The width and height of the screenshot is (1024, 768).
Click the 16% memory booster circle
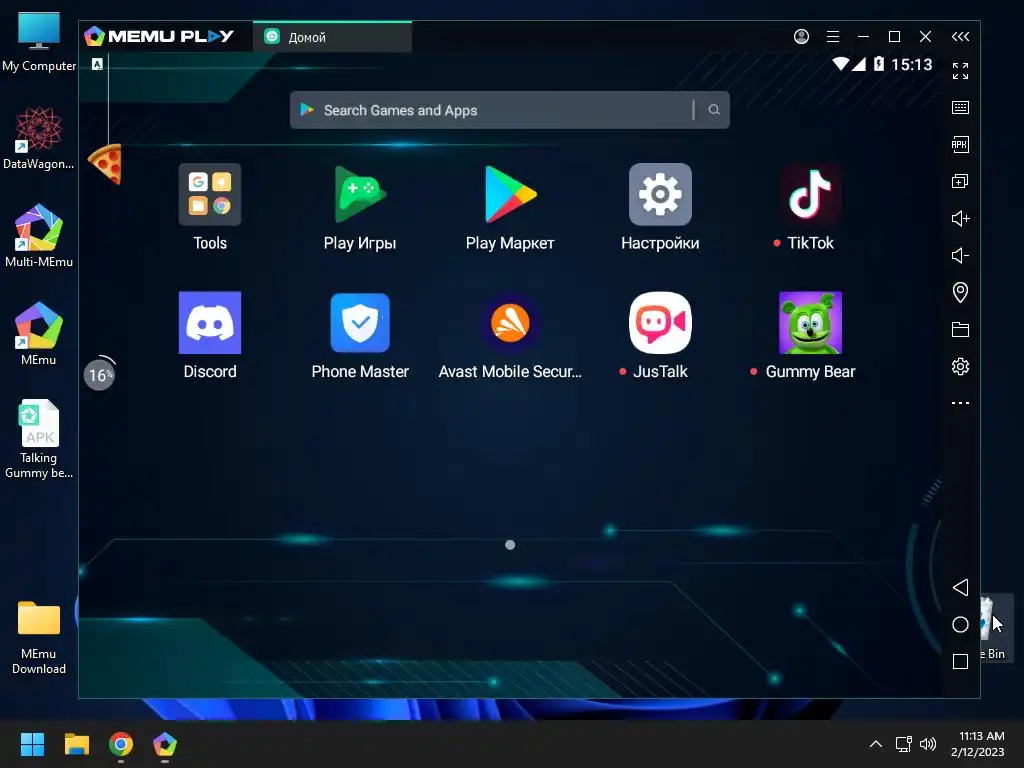point(99,375)
